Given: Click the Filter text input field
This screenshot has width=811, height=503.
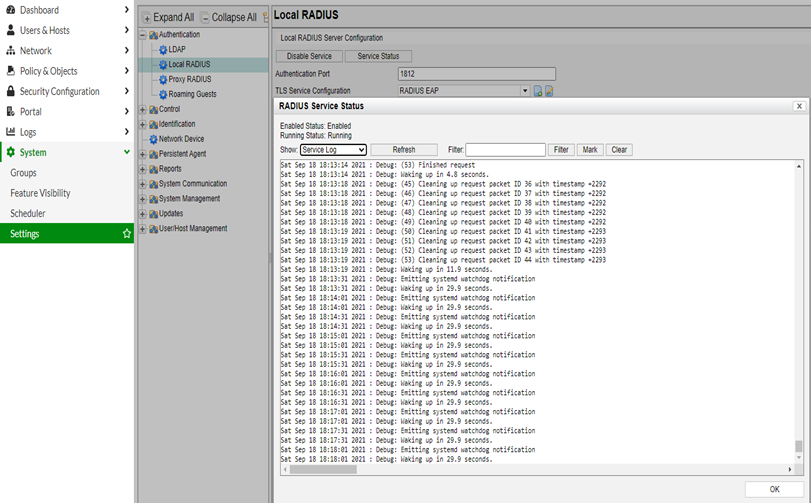Looking at the screenshot, I should (x=505, y=150).
